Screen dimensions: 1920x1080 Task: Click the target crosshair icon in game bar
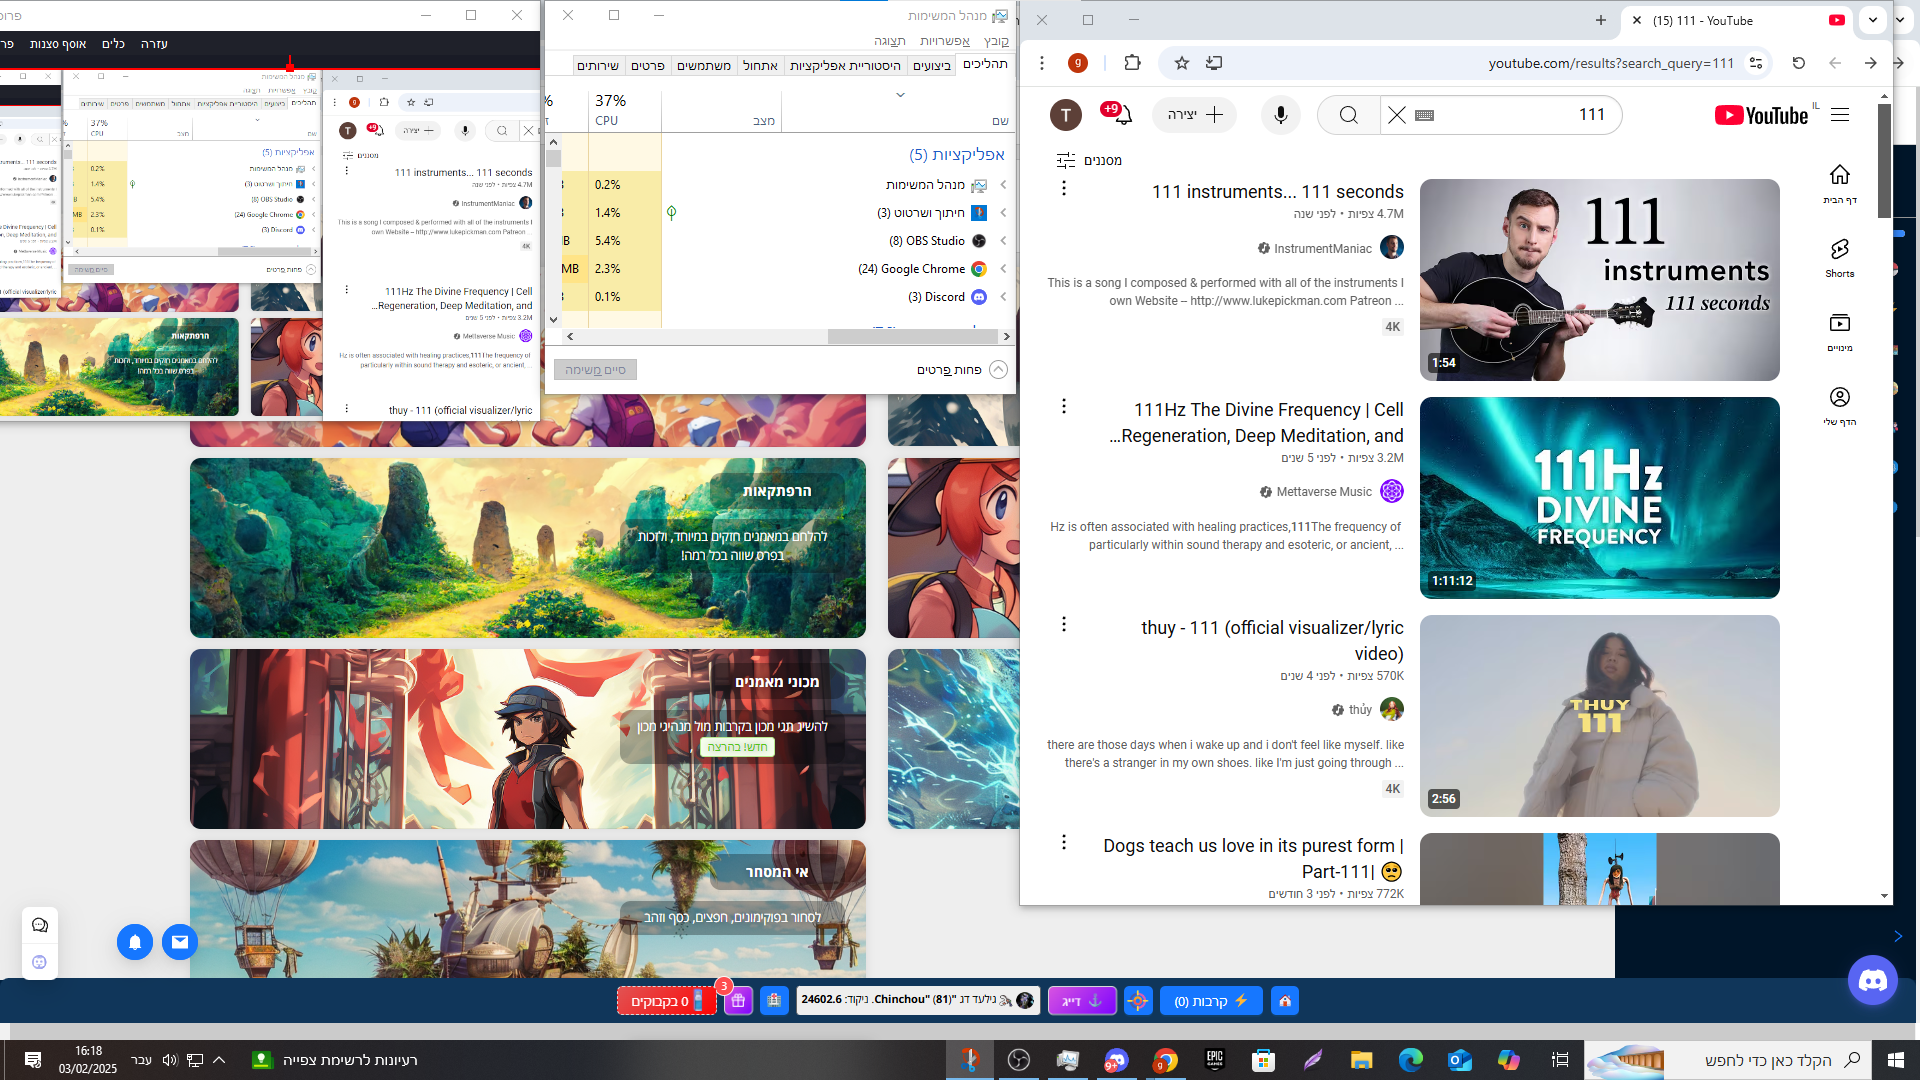[x=1138, y=1001]
